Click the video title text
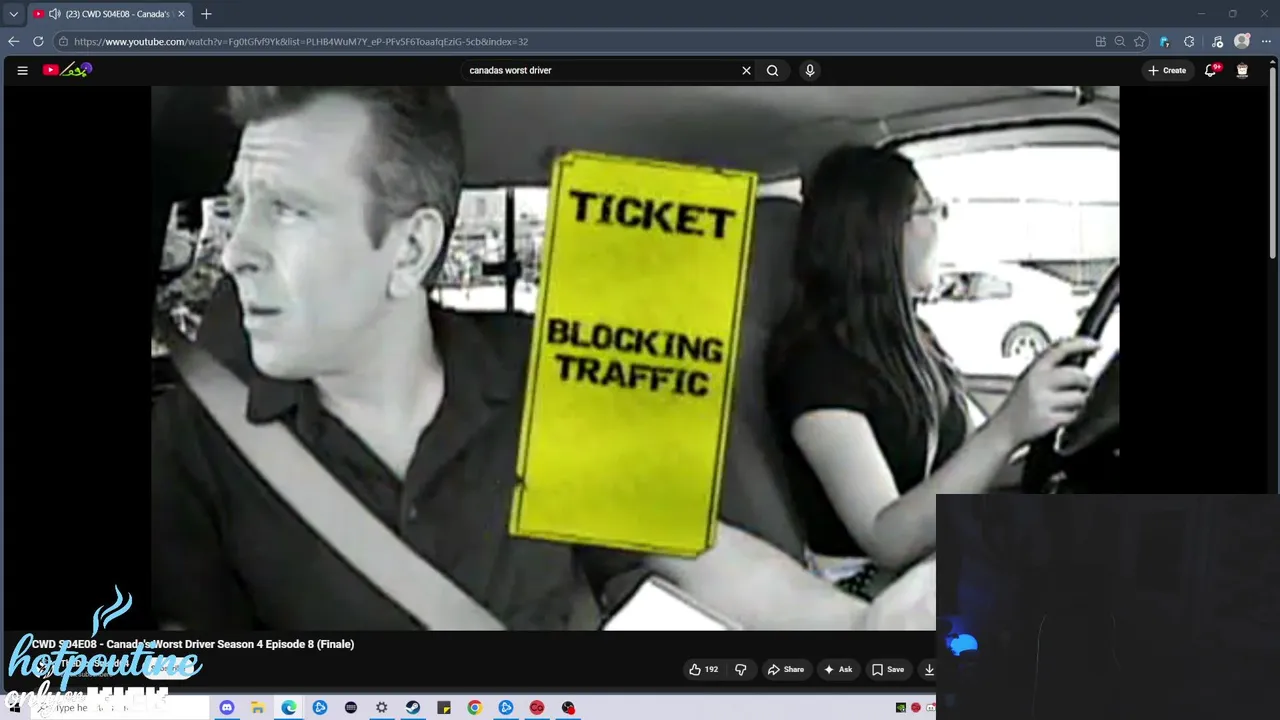This screenshot has width=1280, height=720. tap(193, 644)
